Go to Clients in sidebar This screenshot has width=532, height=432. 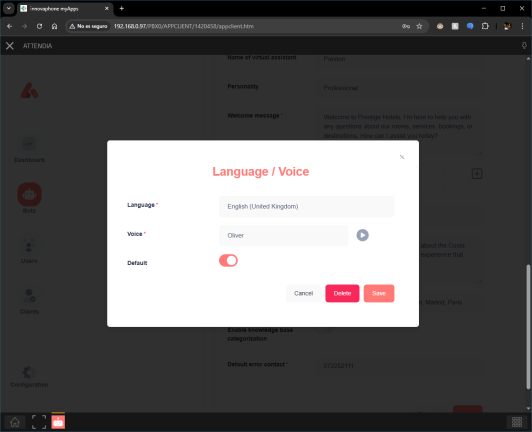[29, 301]
